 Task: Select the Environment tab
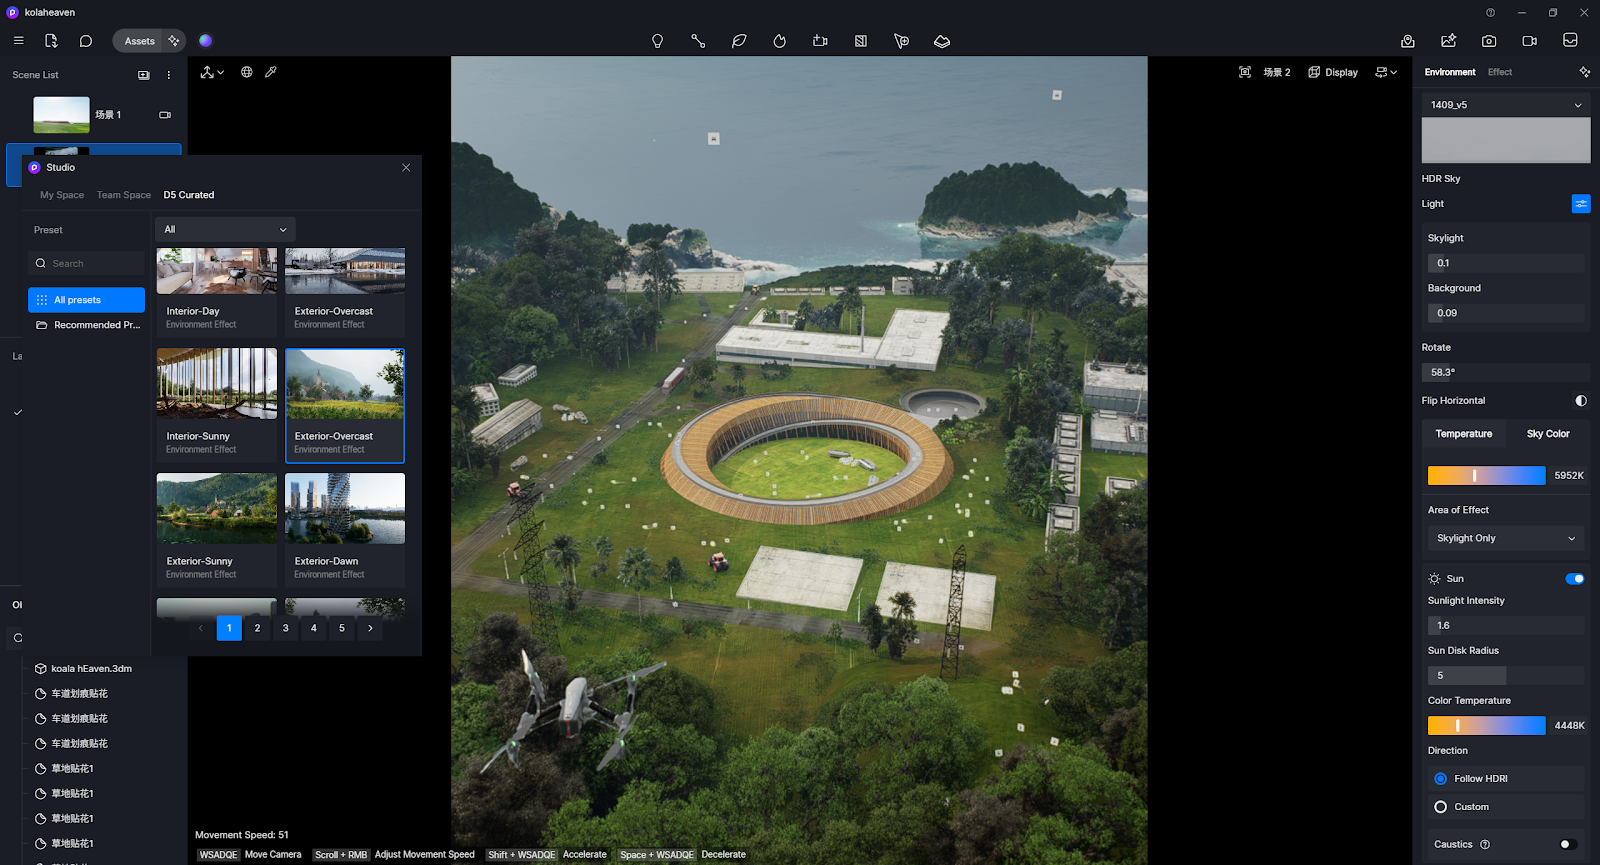click(1450, 72)
